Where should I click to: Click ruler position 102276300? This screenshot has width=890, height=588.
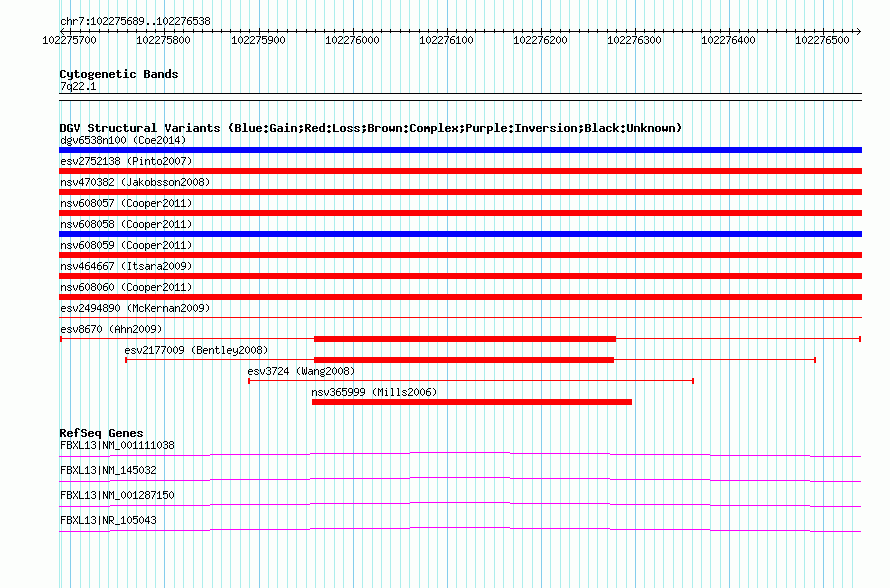635,40
